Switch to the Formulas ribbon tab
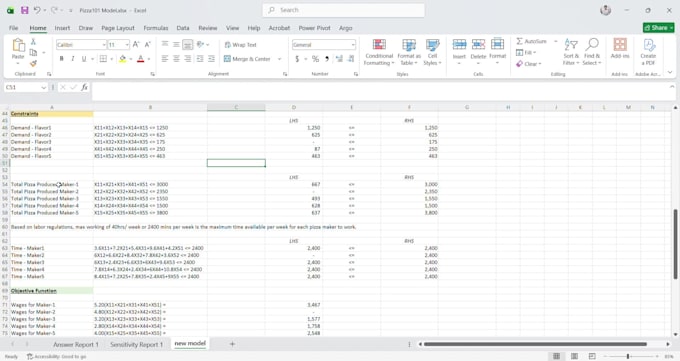This screenshot has width=680, height=361. click(x=156, y=28)
